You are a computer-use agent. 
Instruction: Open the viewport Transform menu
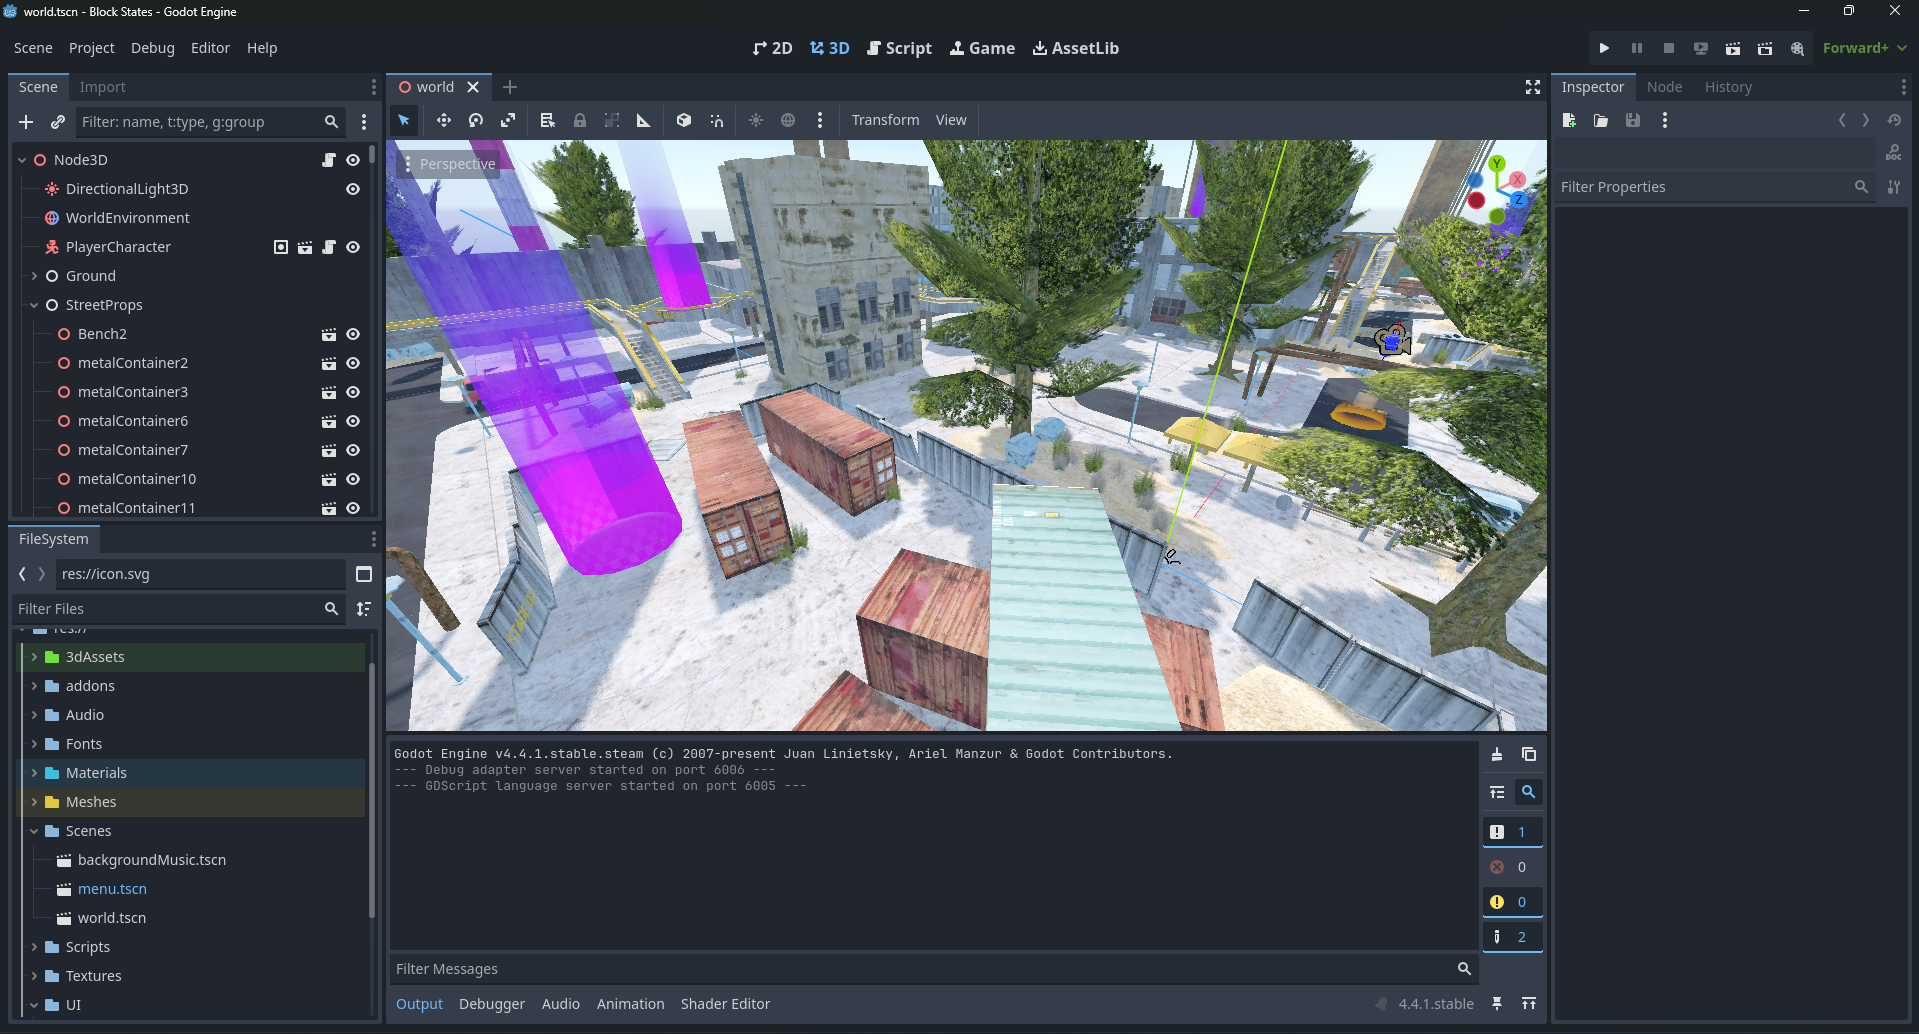[885, 120]
